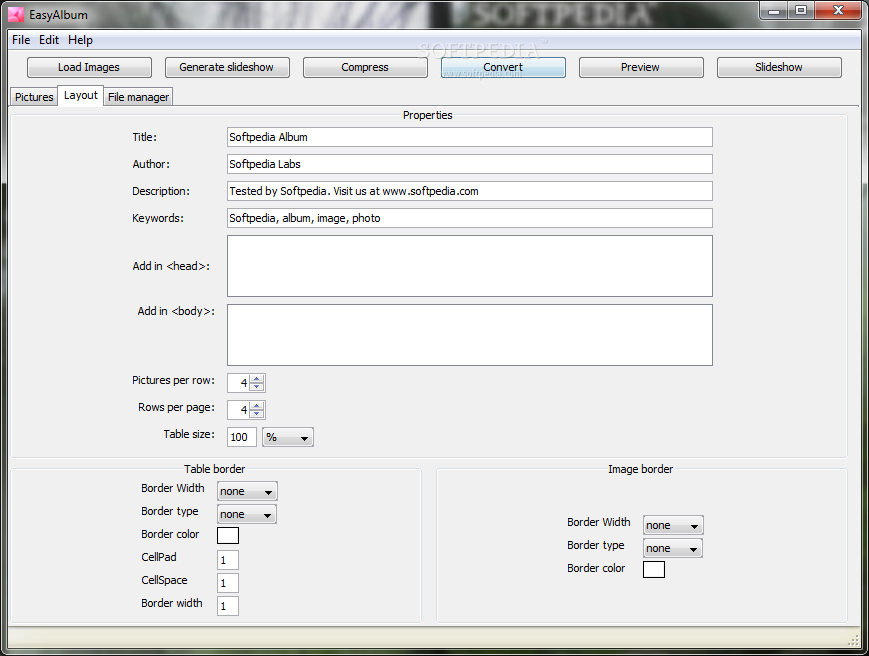Switch to the Pictures tab

point(34,97)
